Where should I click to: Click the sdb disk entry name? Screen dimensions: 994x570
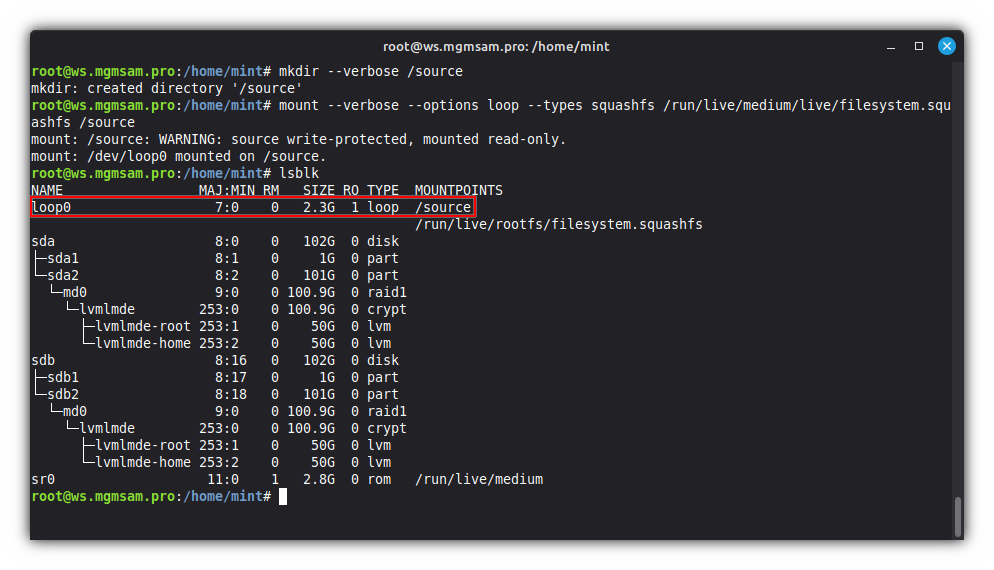pos(44,360)
